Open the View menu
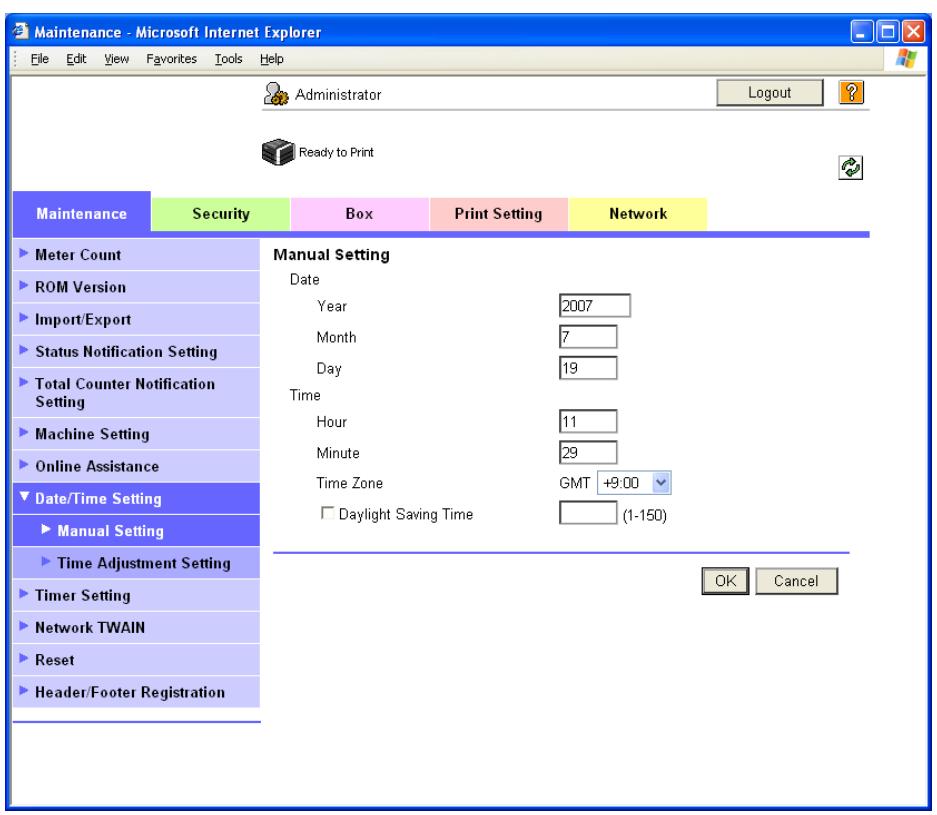The width and height of the screenshot is (937, 815). (x=116, y=59)
